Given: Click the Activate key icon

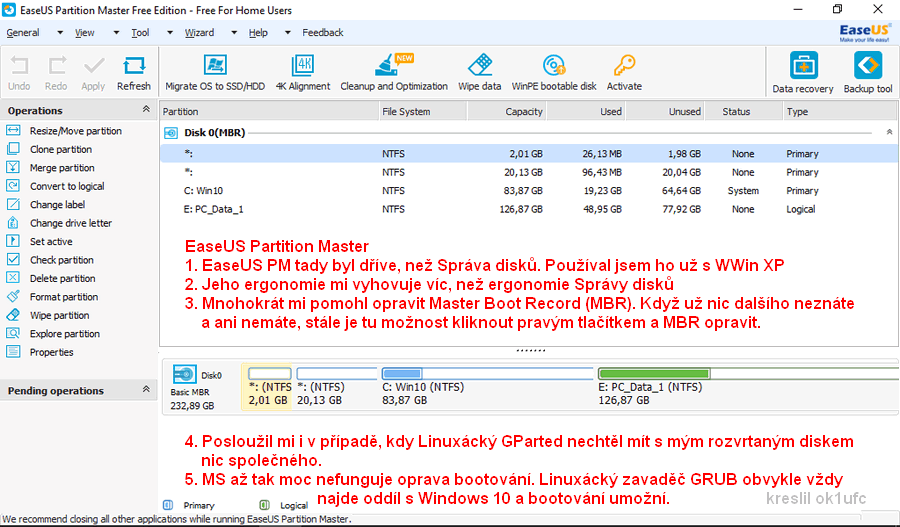Looking at the screenshot, I should pos(624,67).
